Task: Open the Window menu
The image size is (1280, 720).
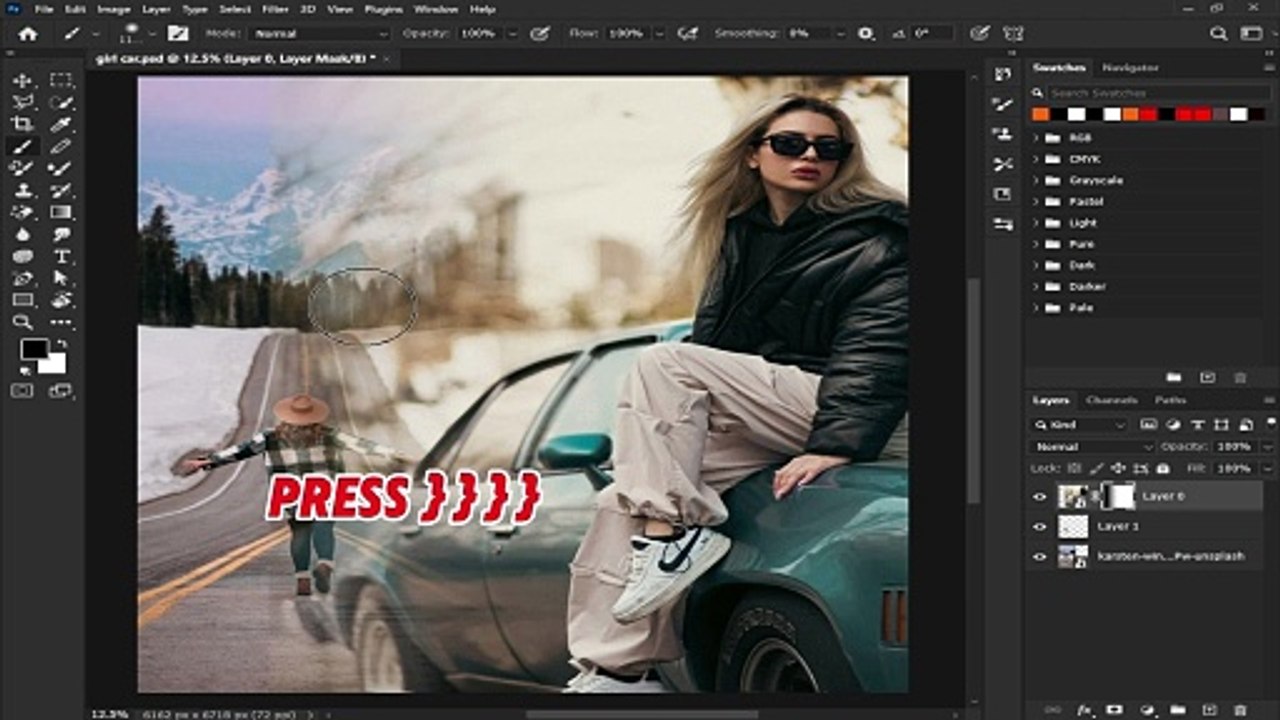Action: (x=435, y=9)
